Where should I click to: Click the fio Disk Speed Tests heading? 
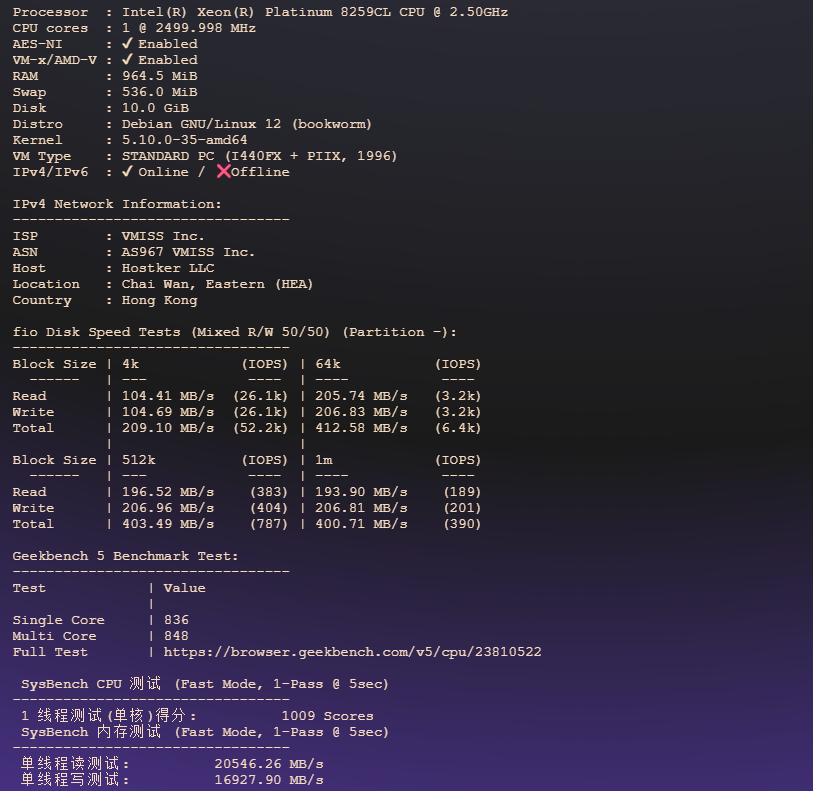pyautogui.click(x=97, y=332)
